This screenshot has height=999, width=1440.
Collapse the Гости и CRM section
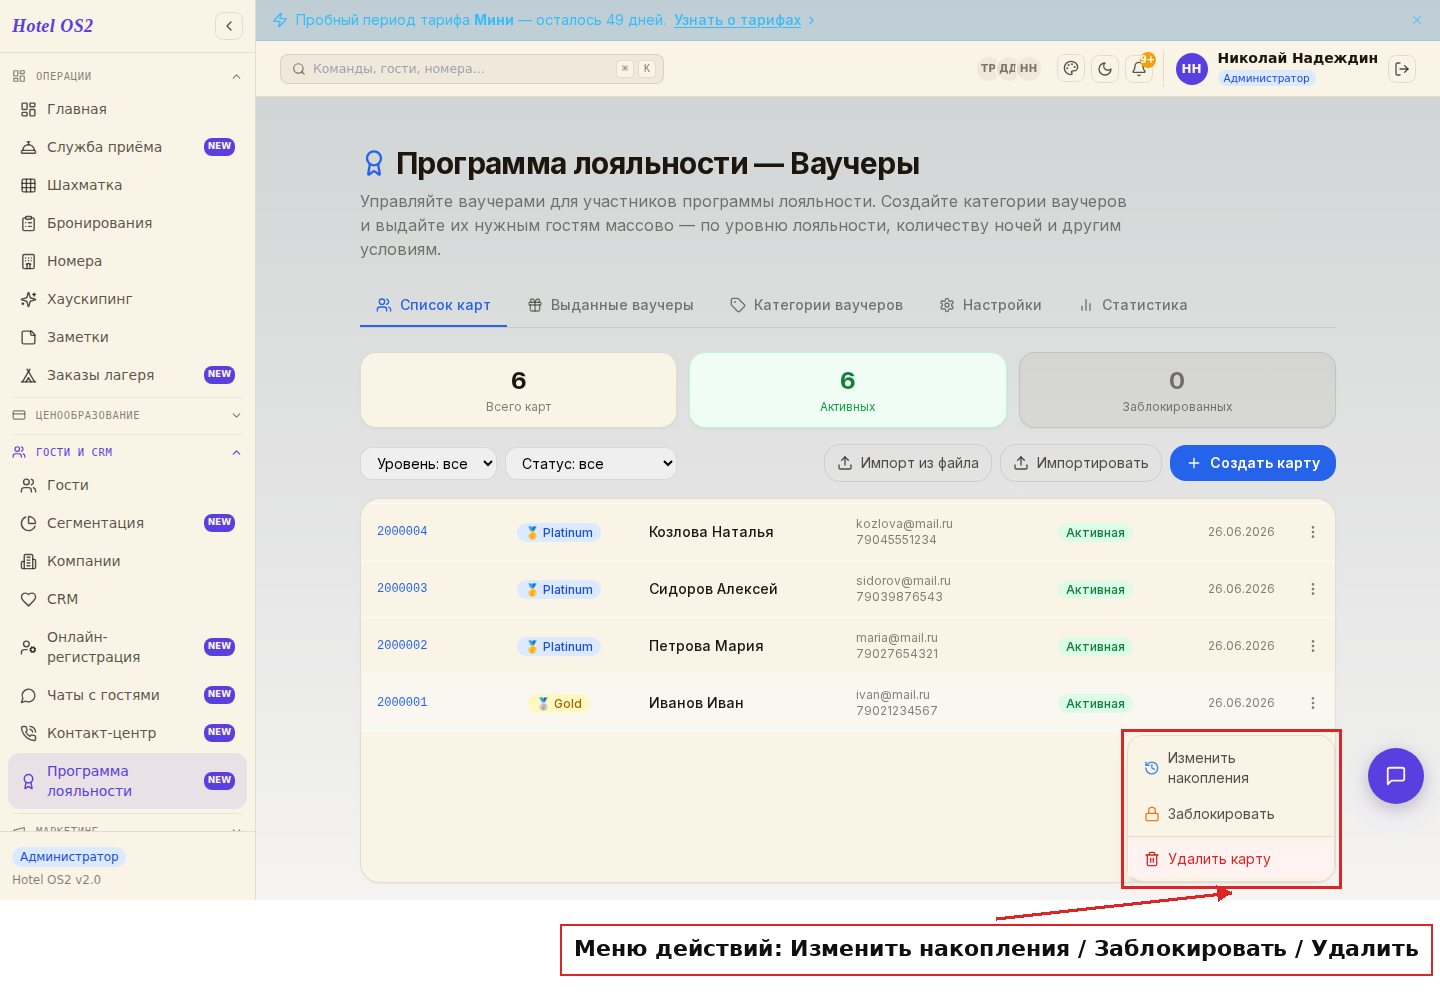(x=127, y=452)
